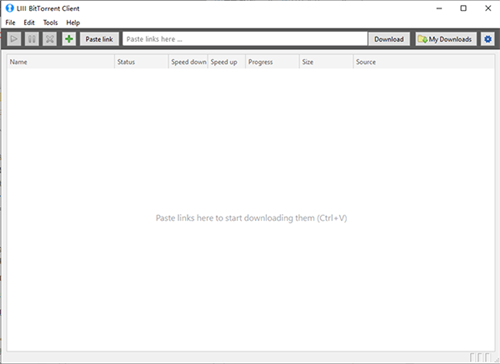This screenshot has height=364, width=500.
Task: Sort by the Status column header
Action: click(x=141, y=62)
